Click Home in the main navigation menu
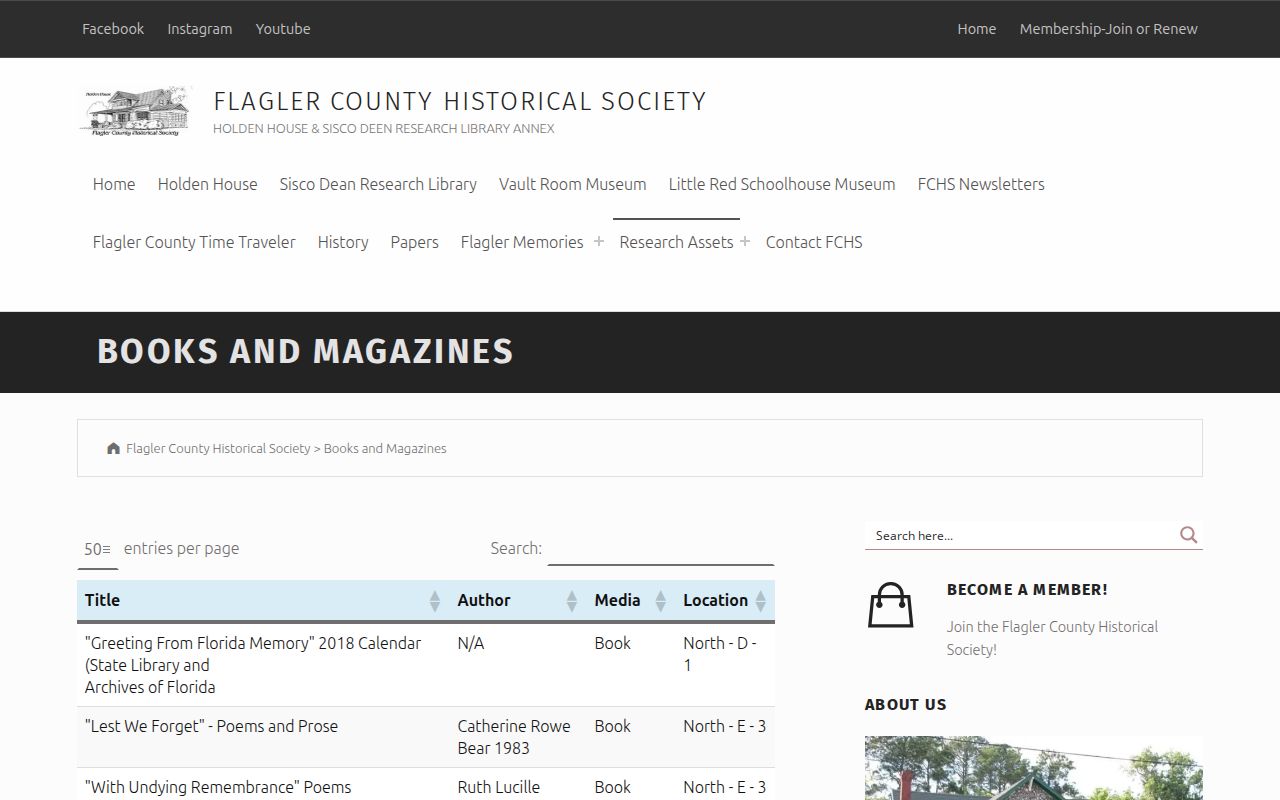 pyautogui.click(x=114, y=184)
